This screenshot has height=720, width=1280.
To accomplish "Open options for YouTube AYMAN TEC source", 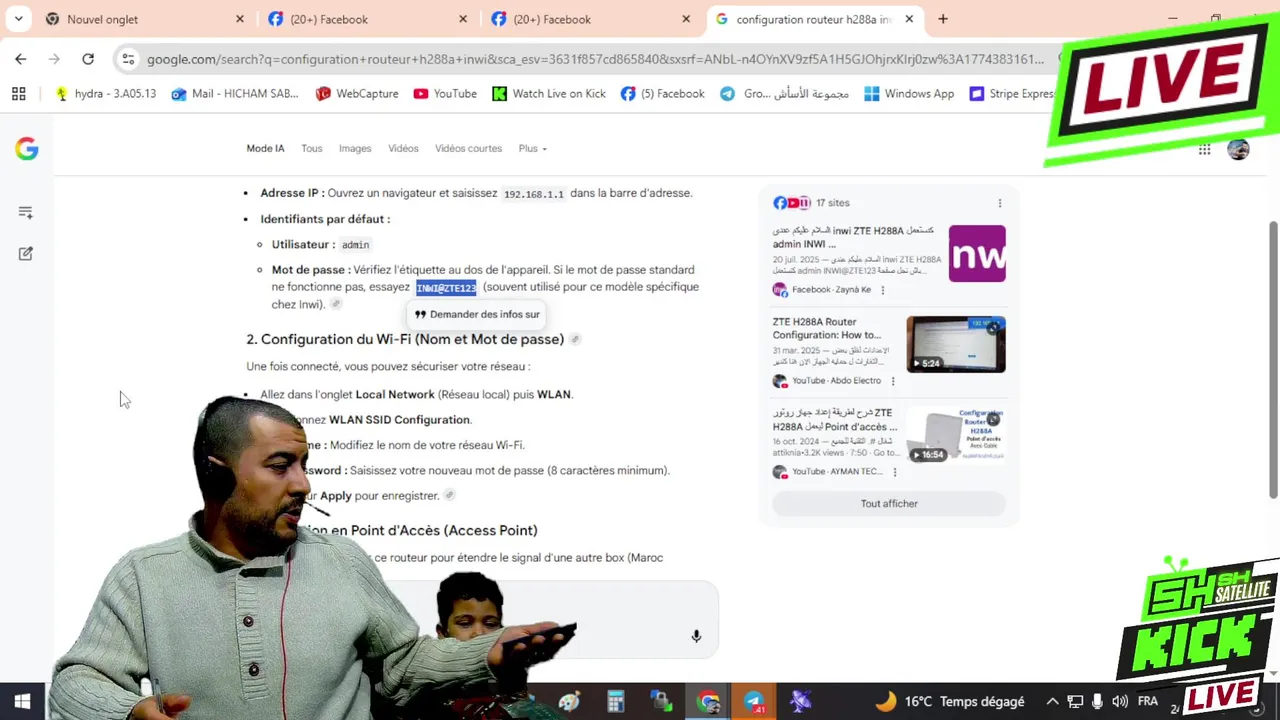I will click(x=895, y=472).
